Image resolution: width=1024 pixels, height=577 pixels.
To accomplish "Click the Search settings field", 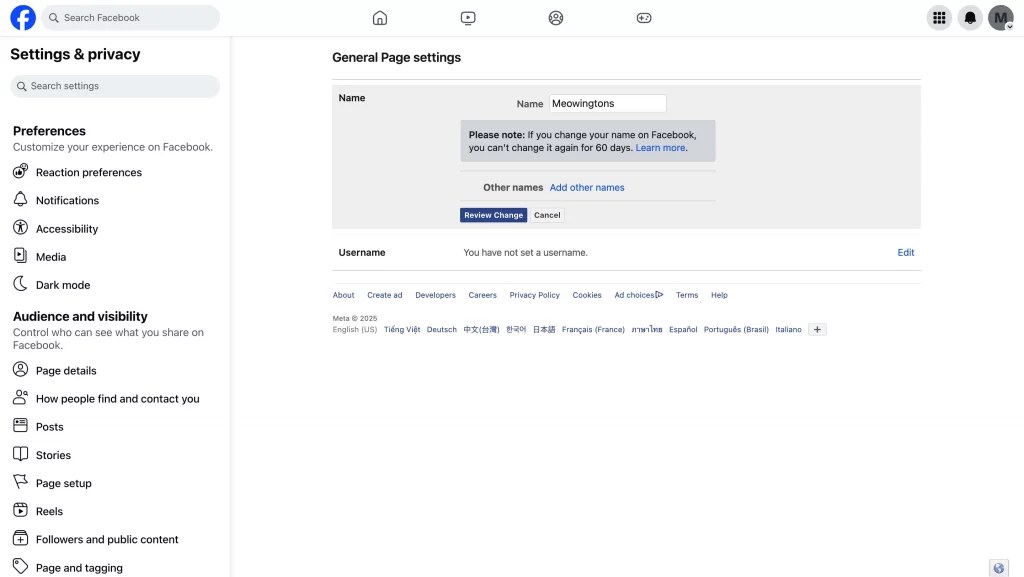I will pyautogui.click(x=115, y=86).
